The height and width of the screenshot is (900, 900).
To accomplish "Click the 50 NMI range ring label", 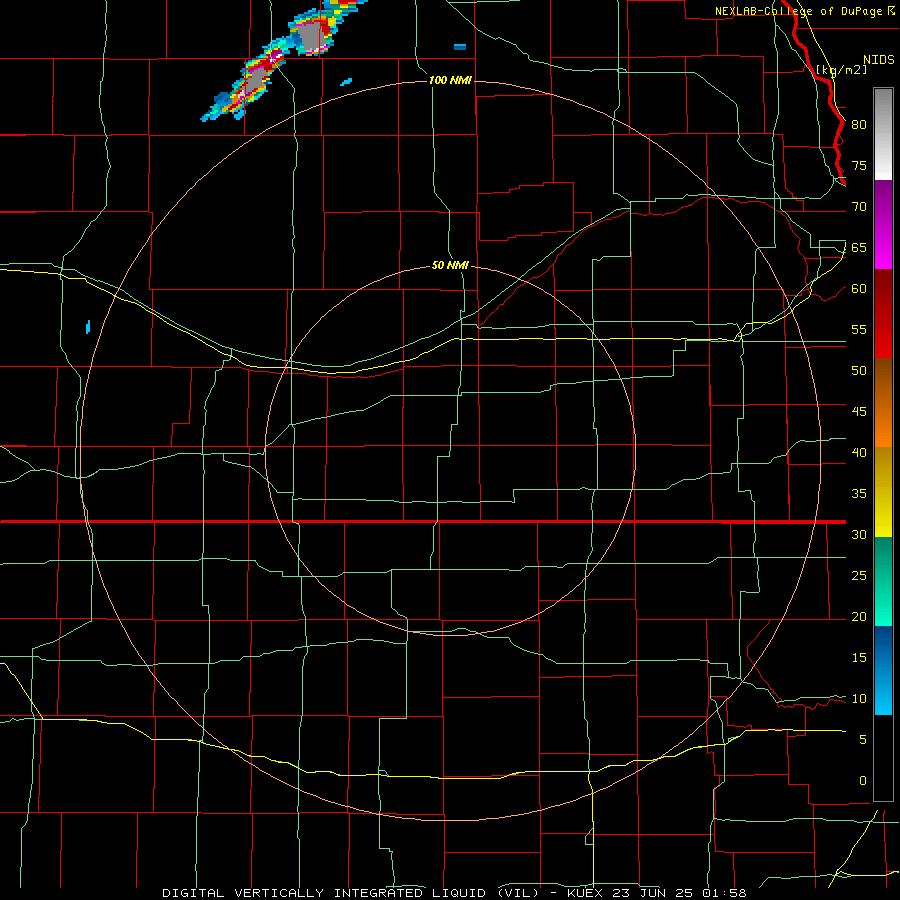I will pos(450,265).
